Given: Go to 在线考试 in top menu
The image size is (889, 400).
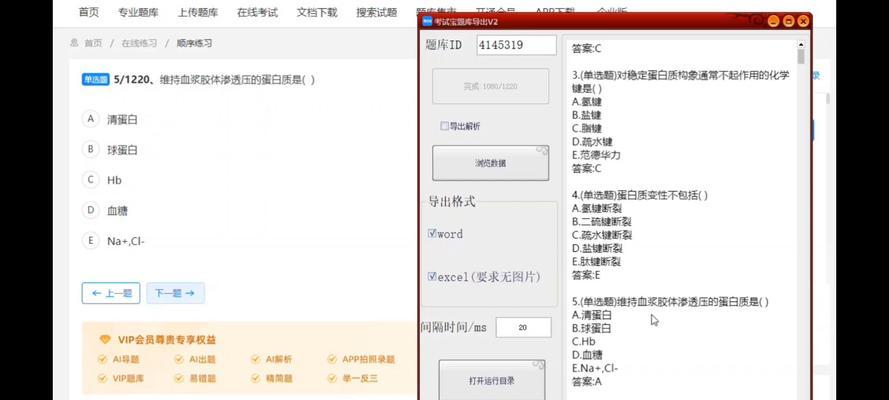Looking at the screenshot, I should [257, 12].
